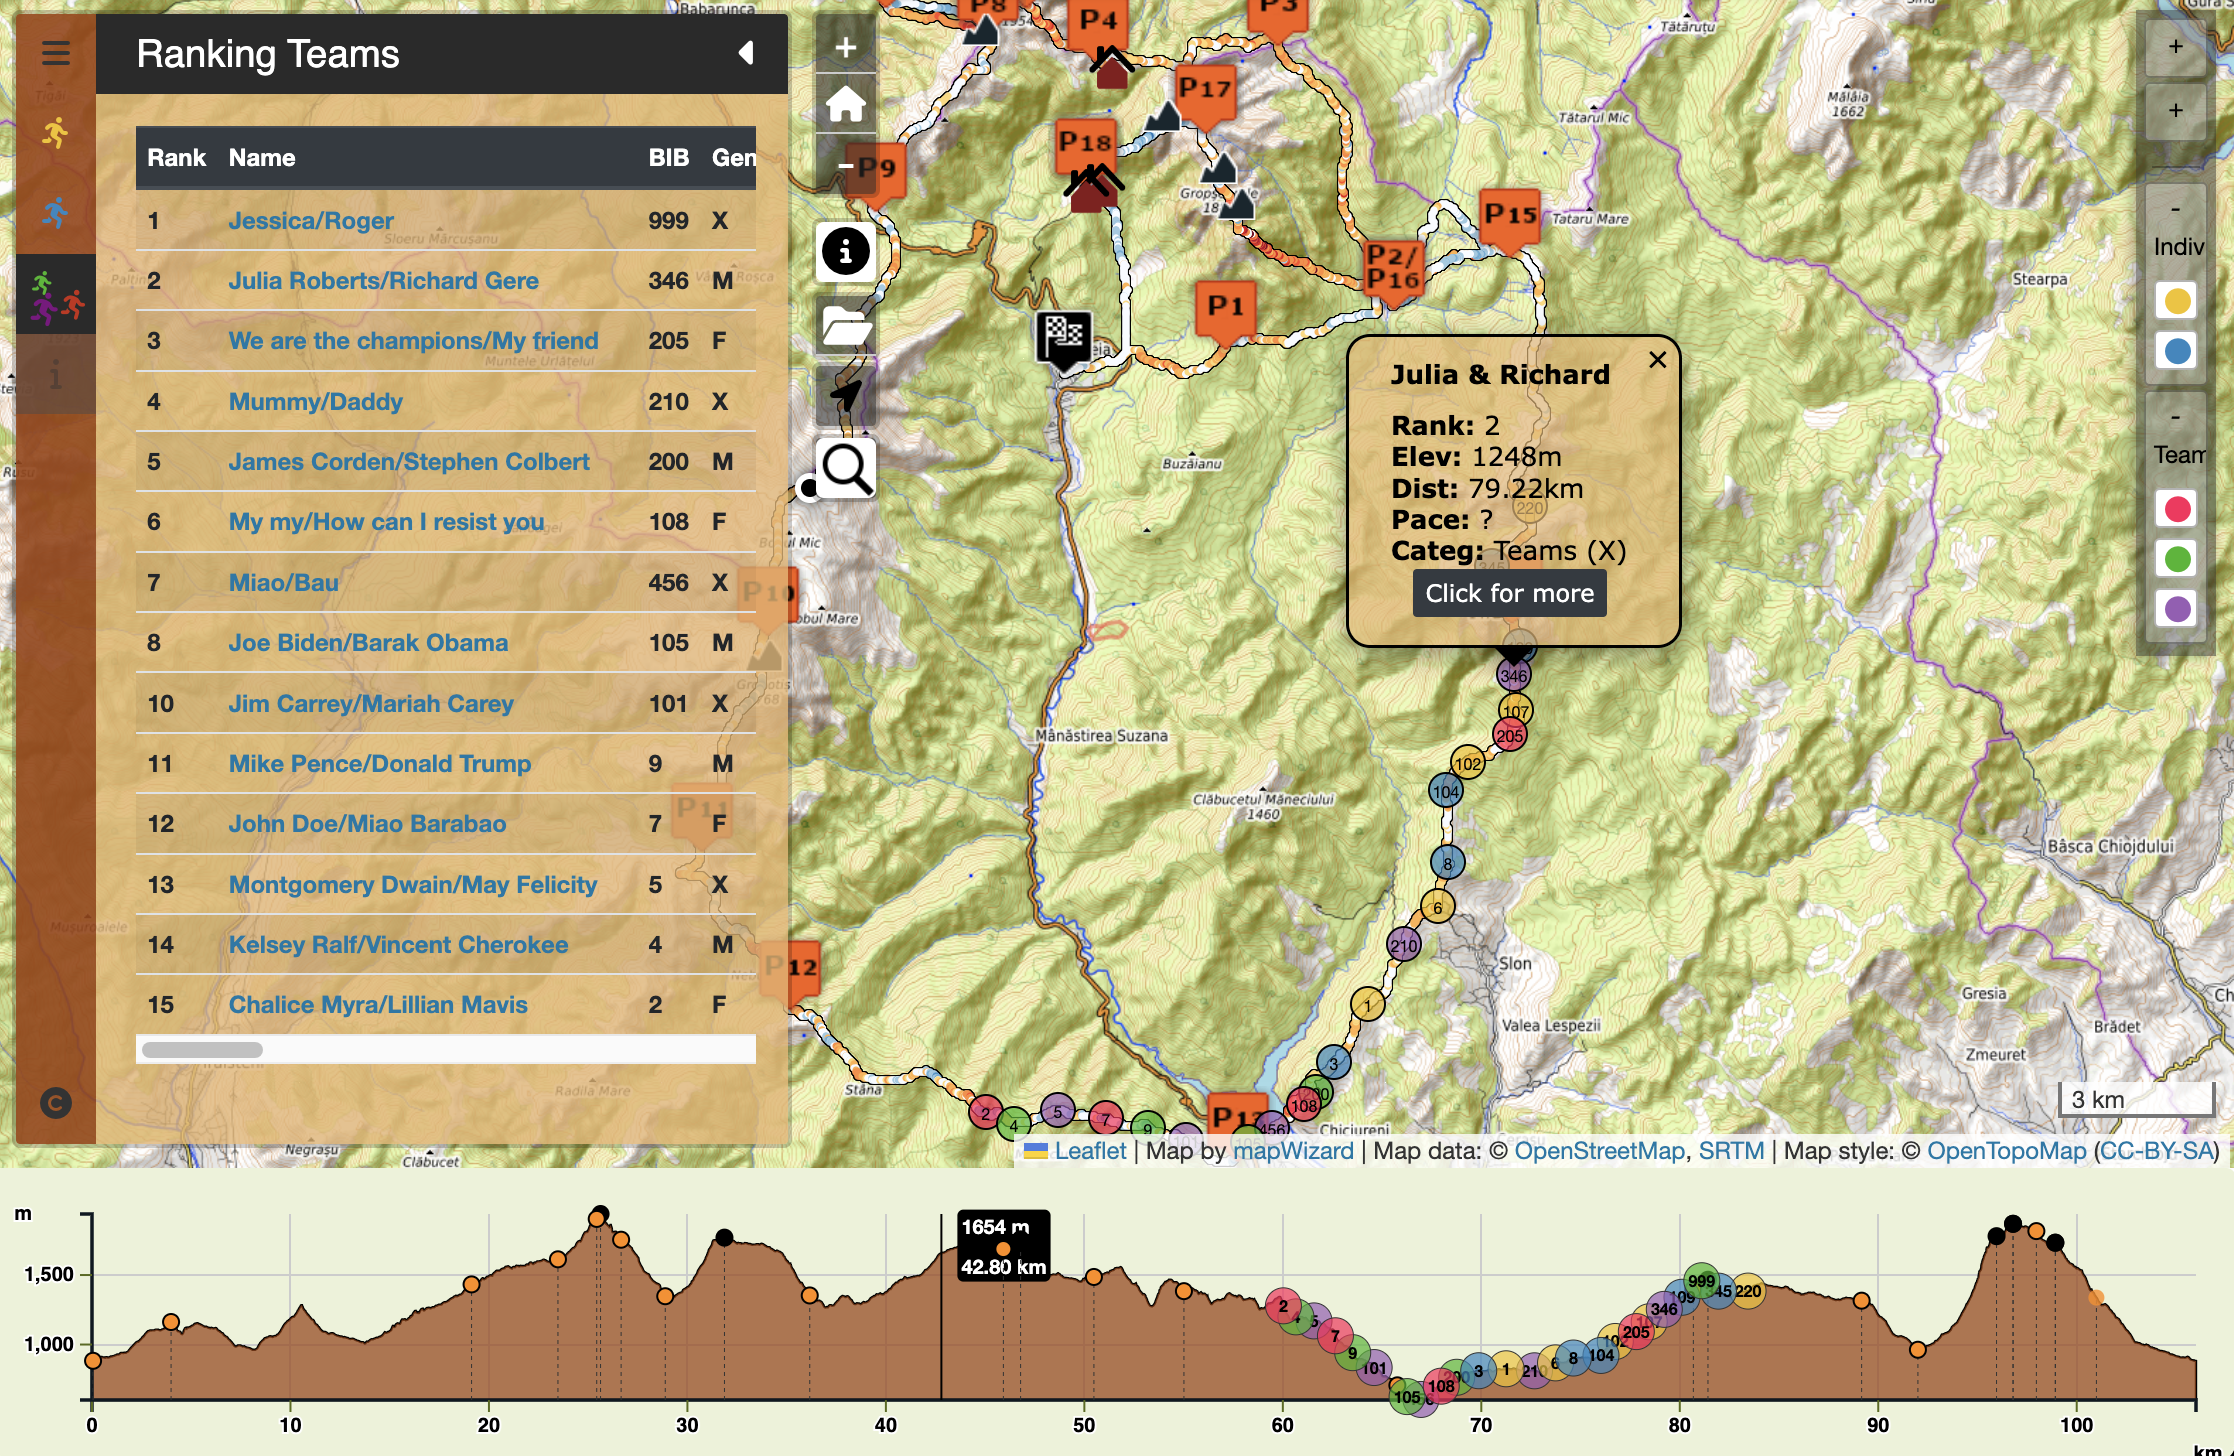2234x1456 pixels.
Task: Activate the locate-me arrow button
Action: coord(846,396)
